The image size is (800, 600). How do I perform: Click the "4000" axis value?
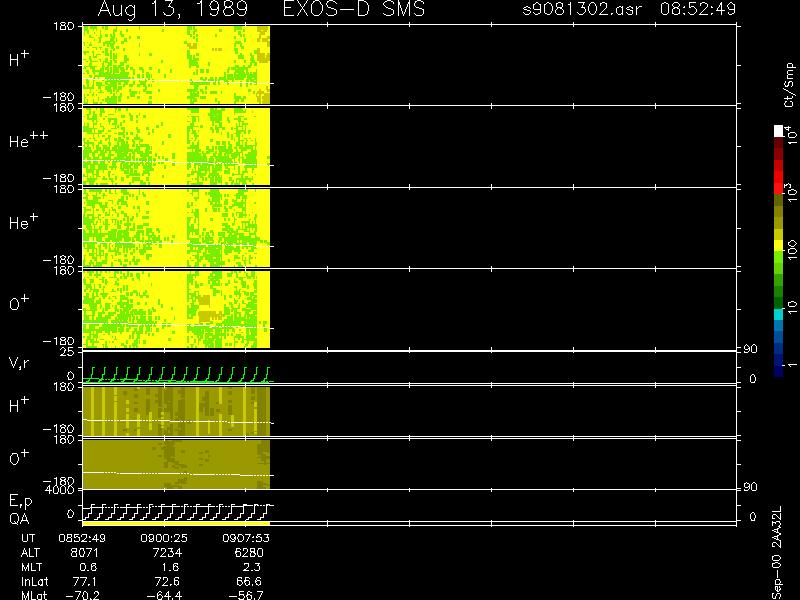pos(62,490)
